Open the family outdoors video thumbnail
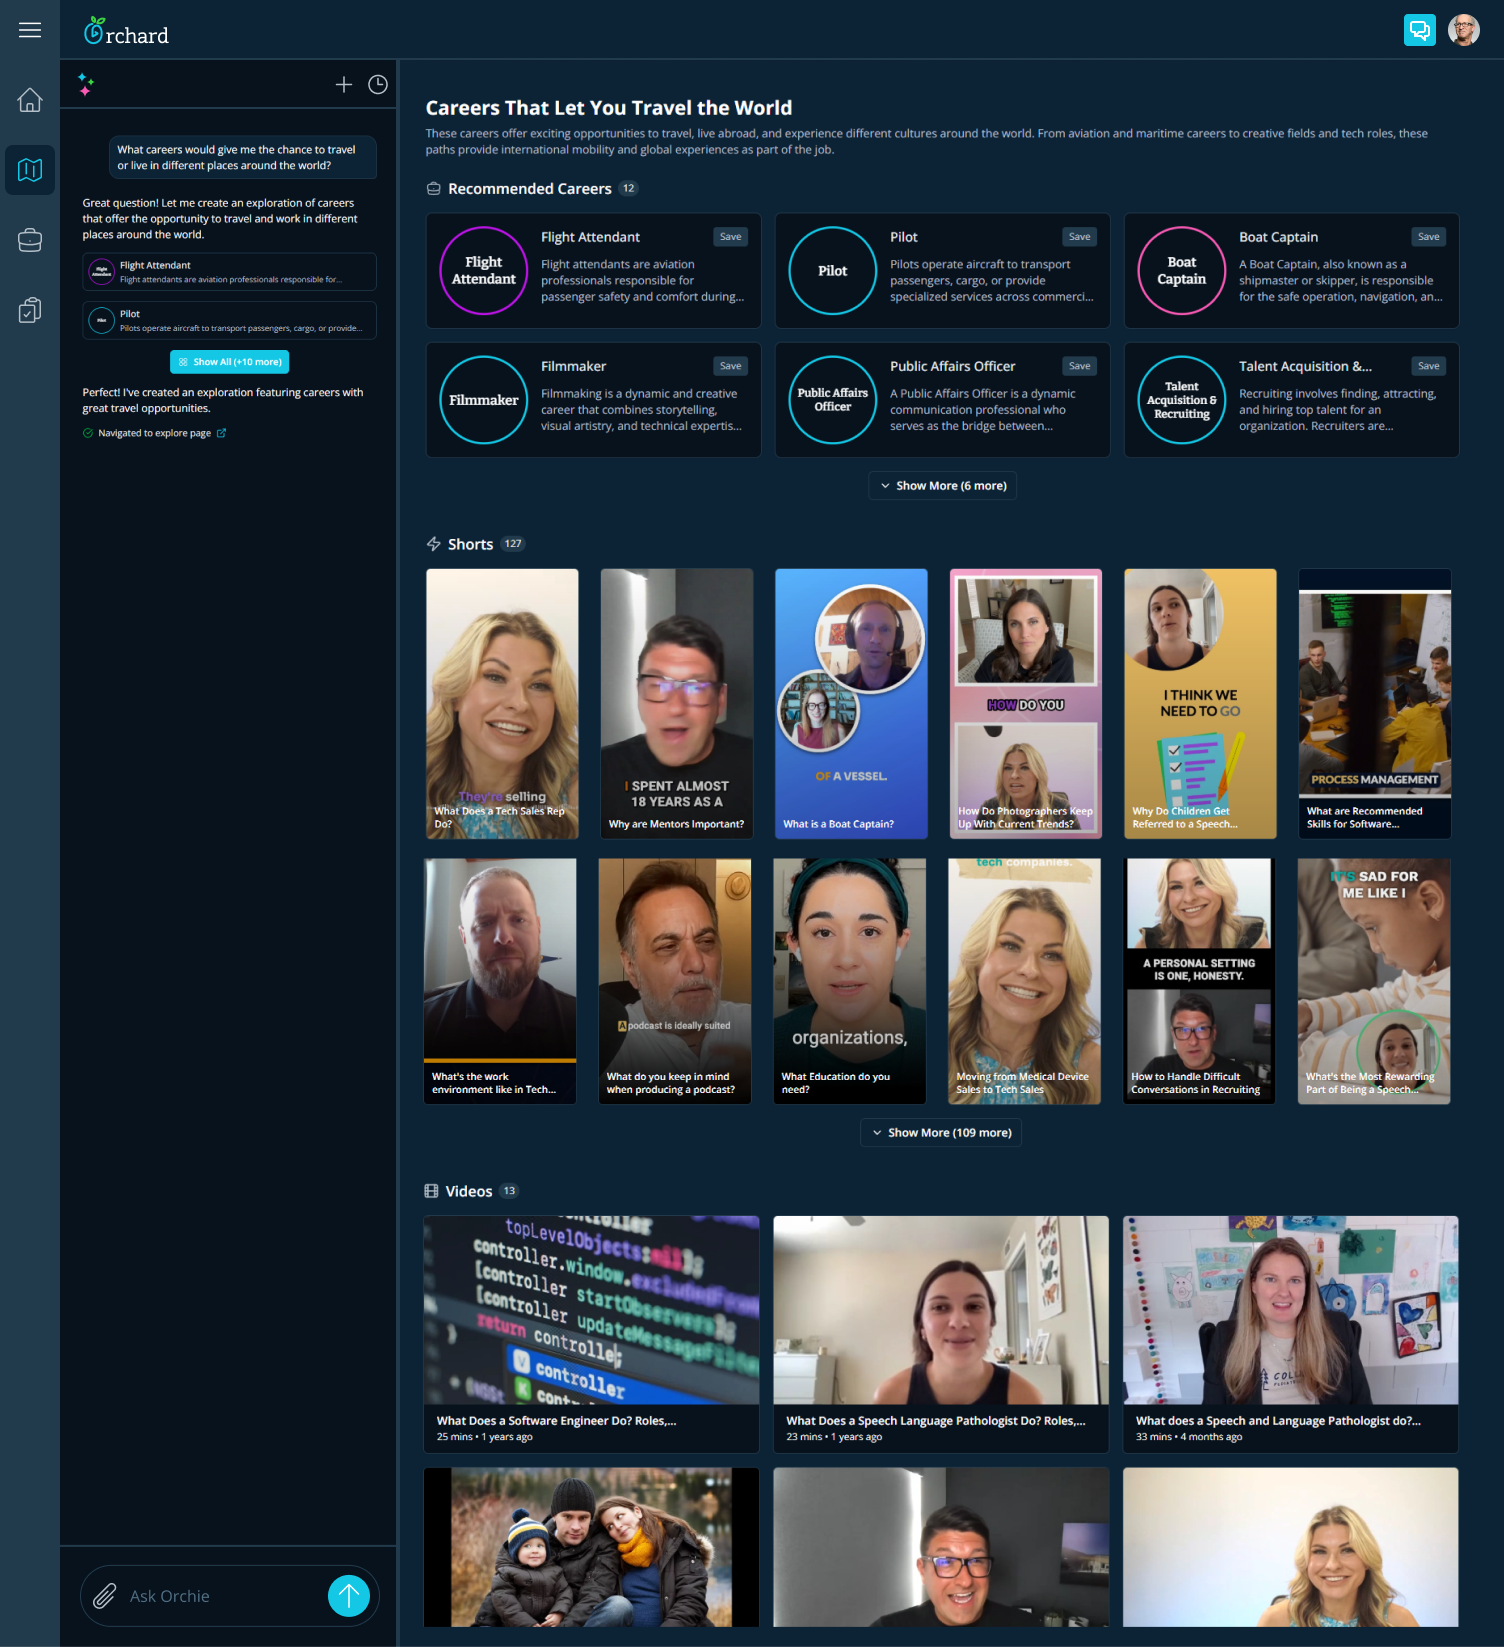 pyautogui.click(x=592, y=1547)
